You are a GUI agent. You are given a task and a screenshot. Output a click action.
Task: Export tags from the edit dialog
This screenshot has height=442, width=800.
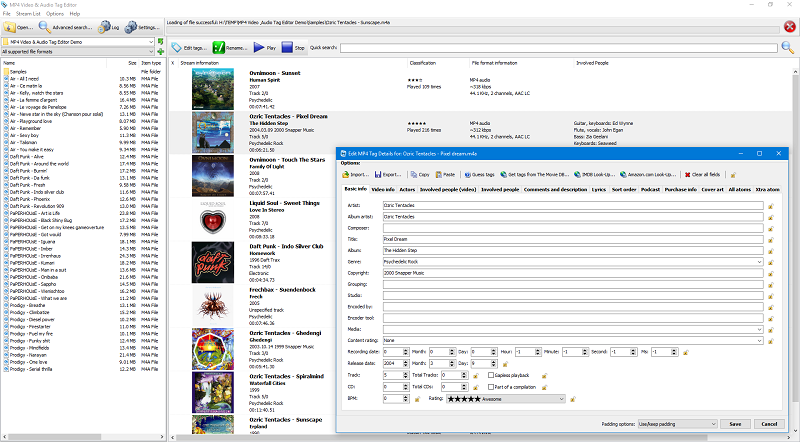click(x=388, y=175)
